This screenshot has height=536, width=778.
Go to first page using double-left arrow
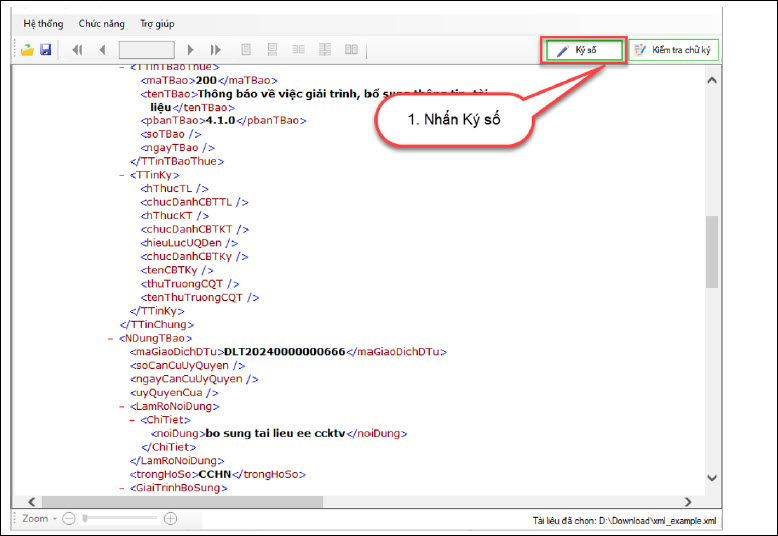[x=77, y=49]
